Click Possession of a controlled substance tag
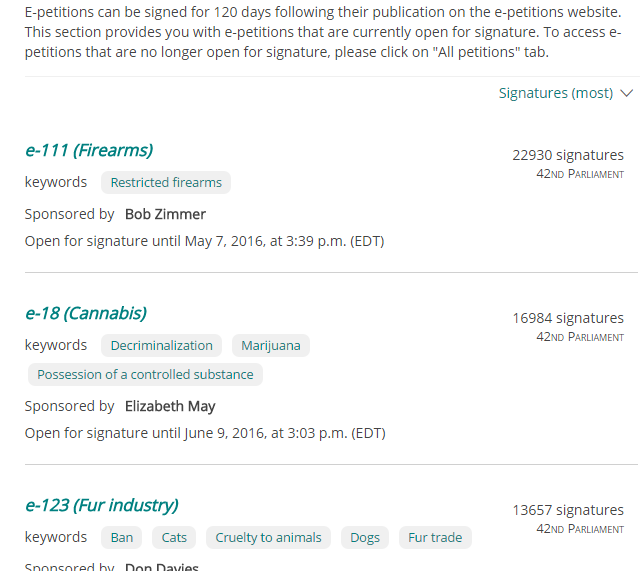 click(x=146, y=375)
